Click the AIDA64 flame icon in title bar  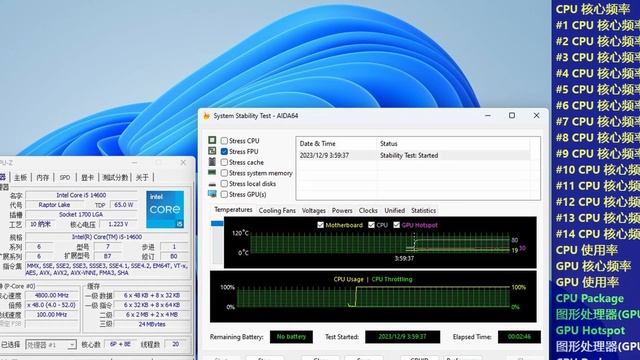pyautogui.click(x=207, y=116)
